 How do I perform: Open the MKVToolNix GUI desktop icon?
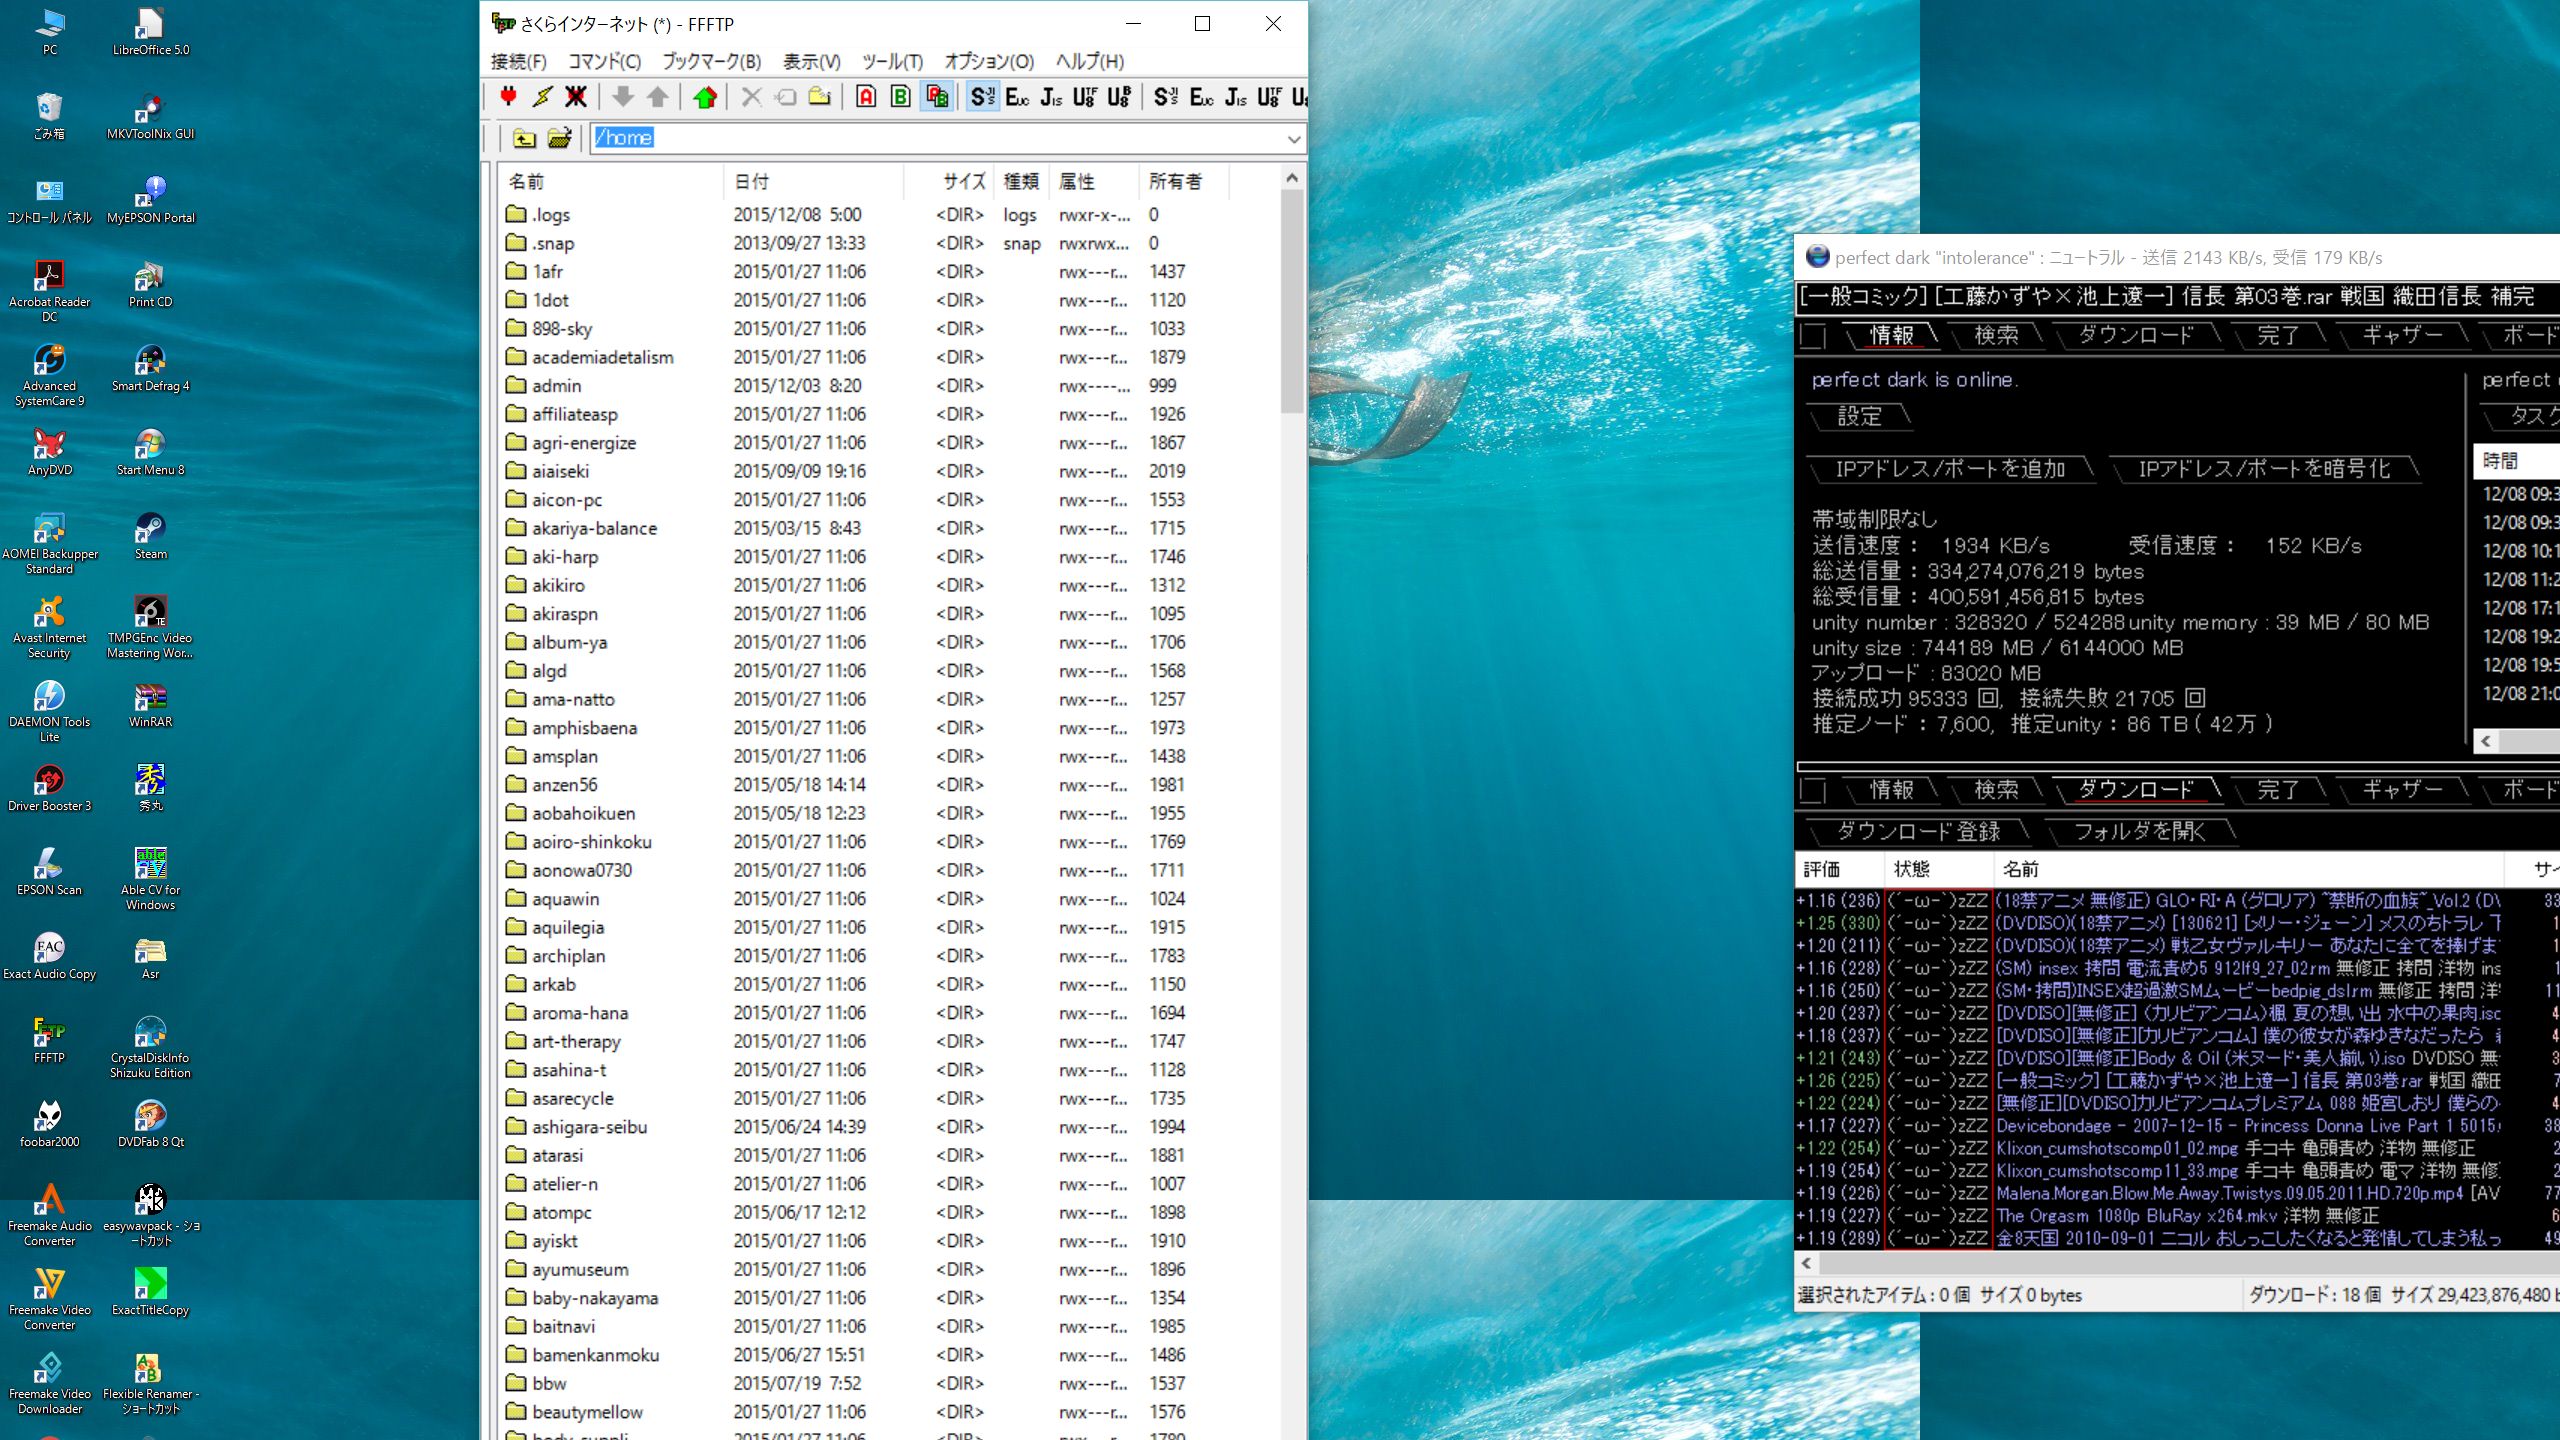point(150,116)
